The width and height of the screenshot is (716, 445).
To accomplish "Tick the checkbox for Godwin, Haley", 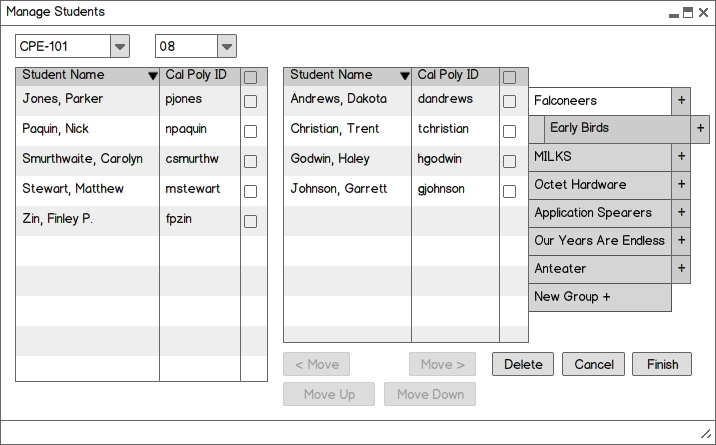I will [509, 161].
